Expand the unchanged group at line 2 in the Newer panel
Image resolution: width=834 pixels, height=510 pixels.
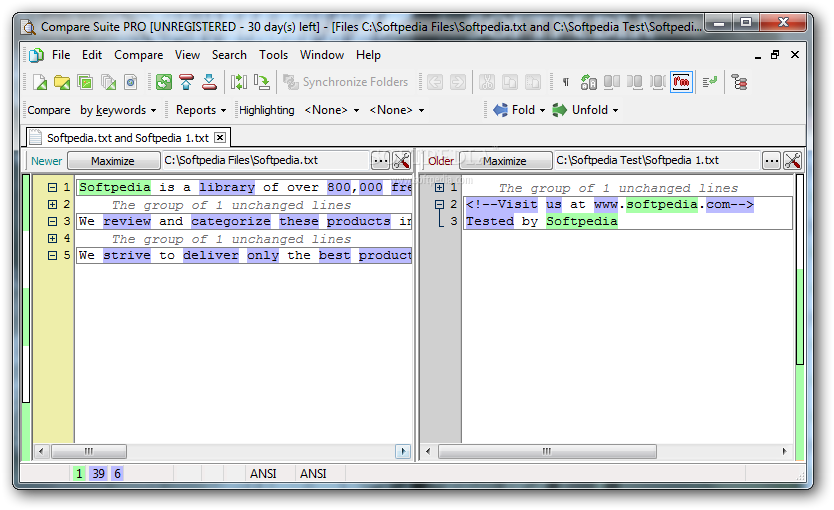[x=52, y=204]
